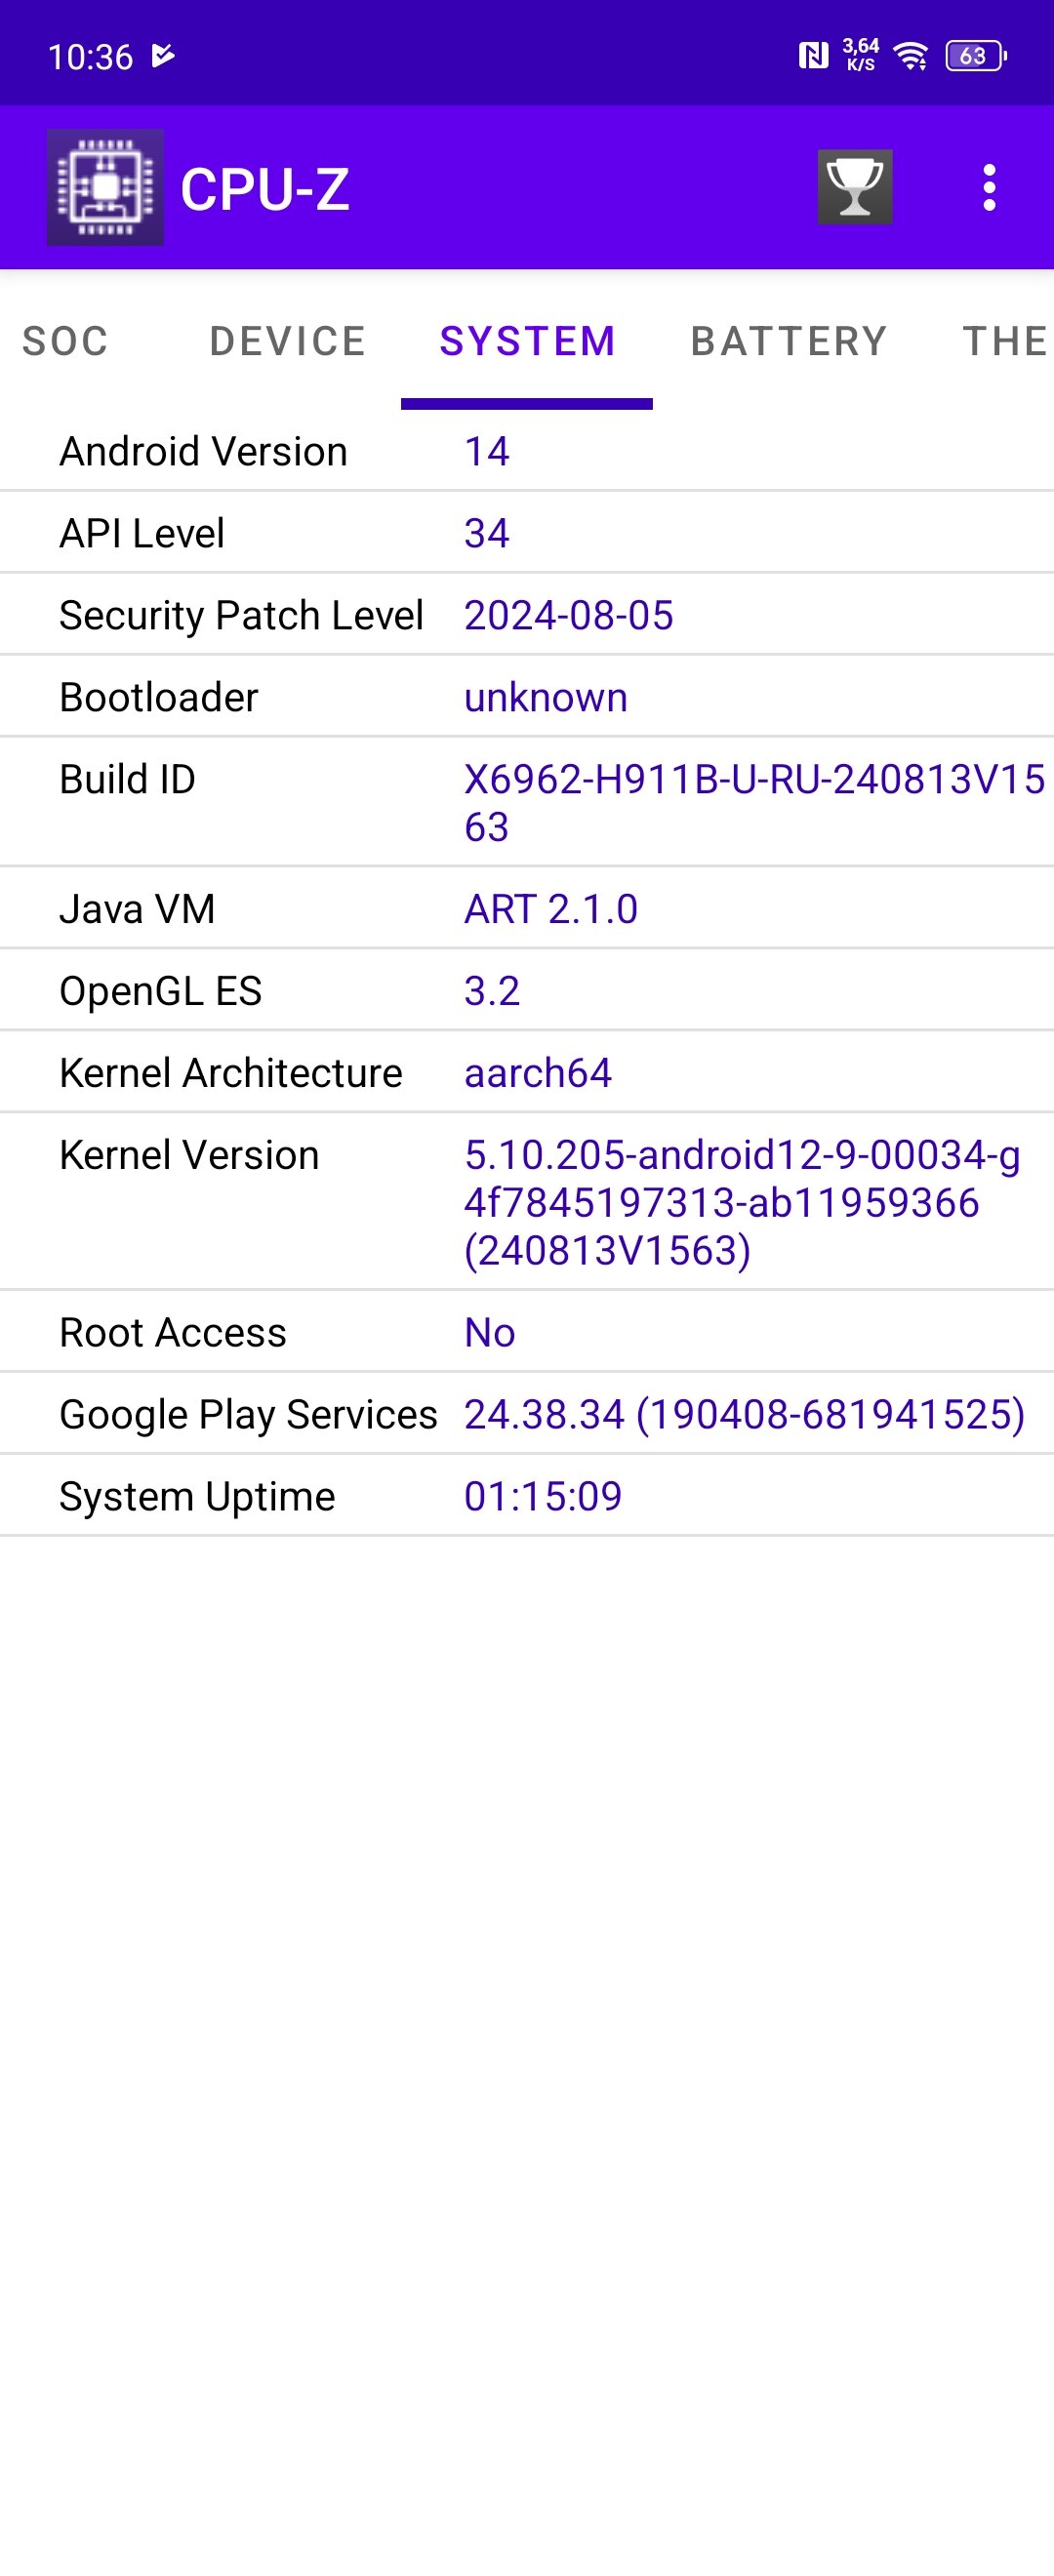Tap the Kernel Version entry
The height and width of the screenshot is (2576, 1054).
coord(527,1202)
